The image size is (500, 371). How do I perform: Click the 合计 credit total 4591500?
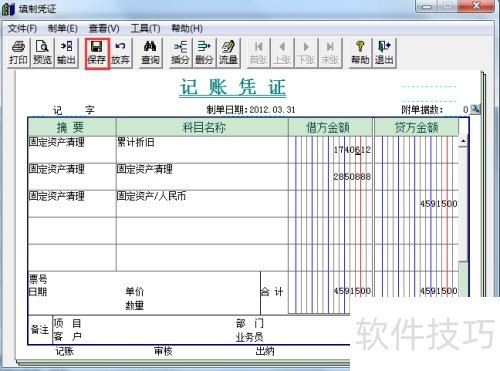pyautogui.click(x=438, y=291)
